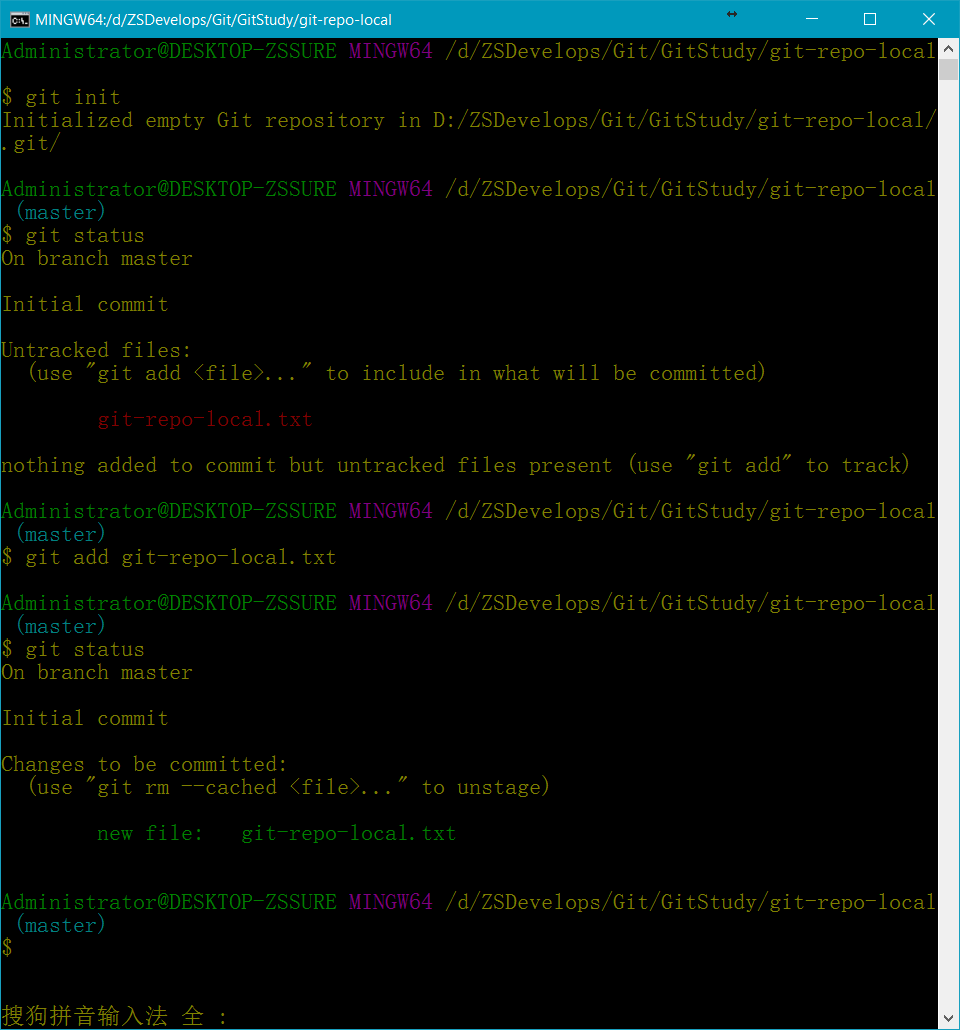960x1030 pixels.
Task: Click the double-headed arrow icon in title bar
Action: (x=731, y=16)
